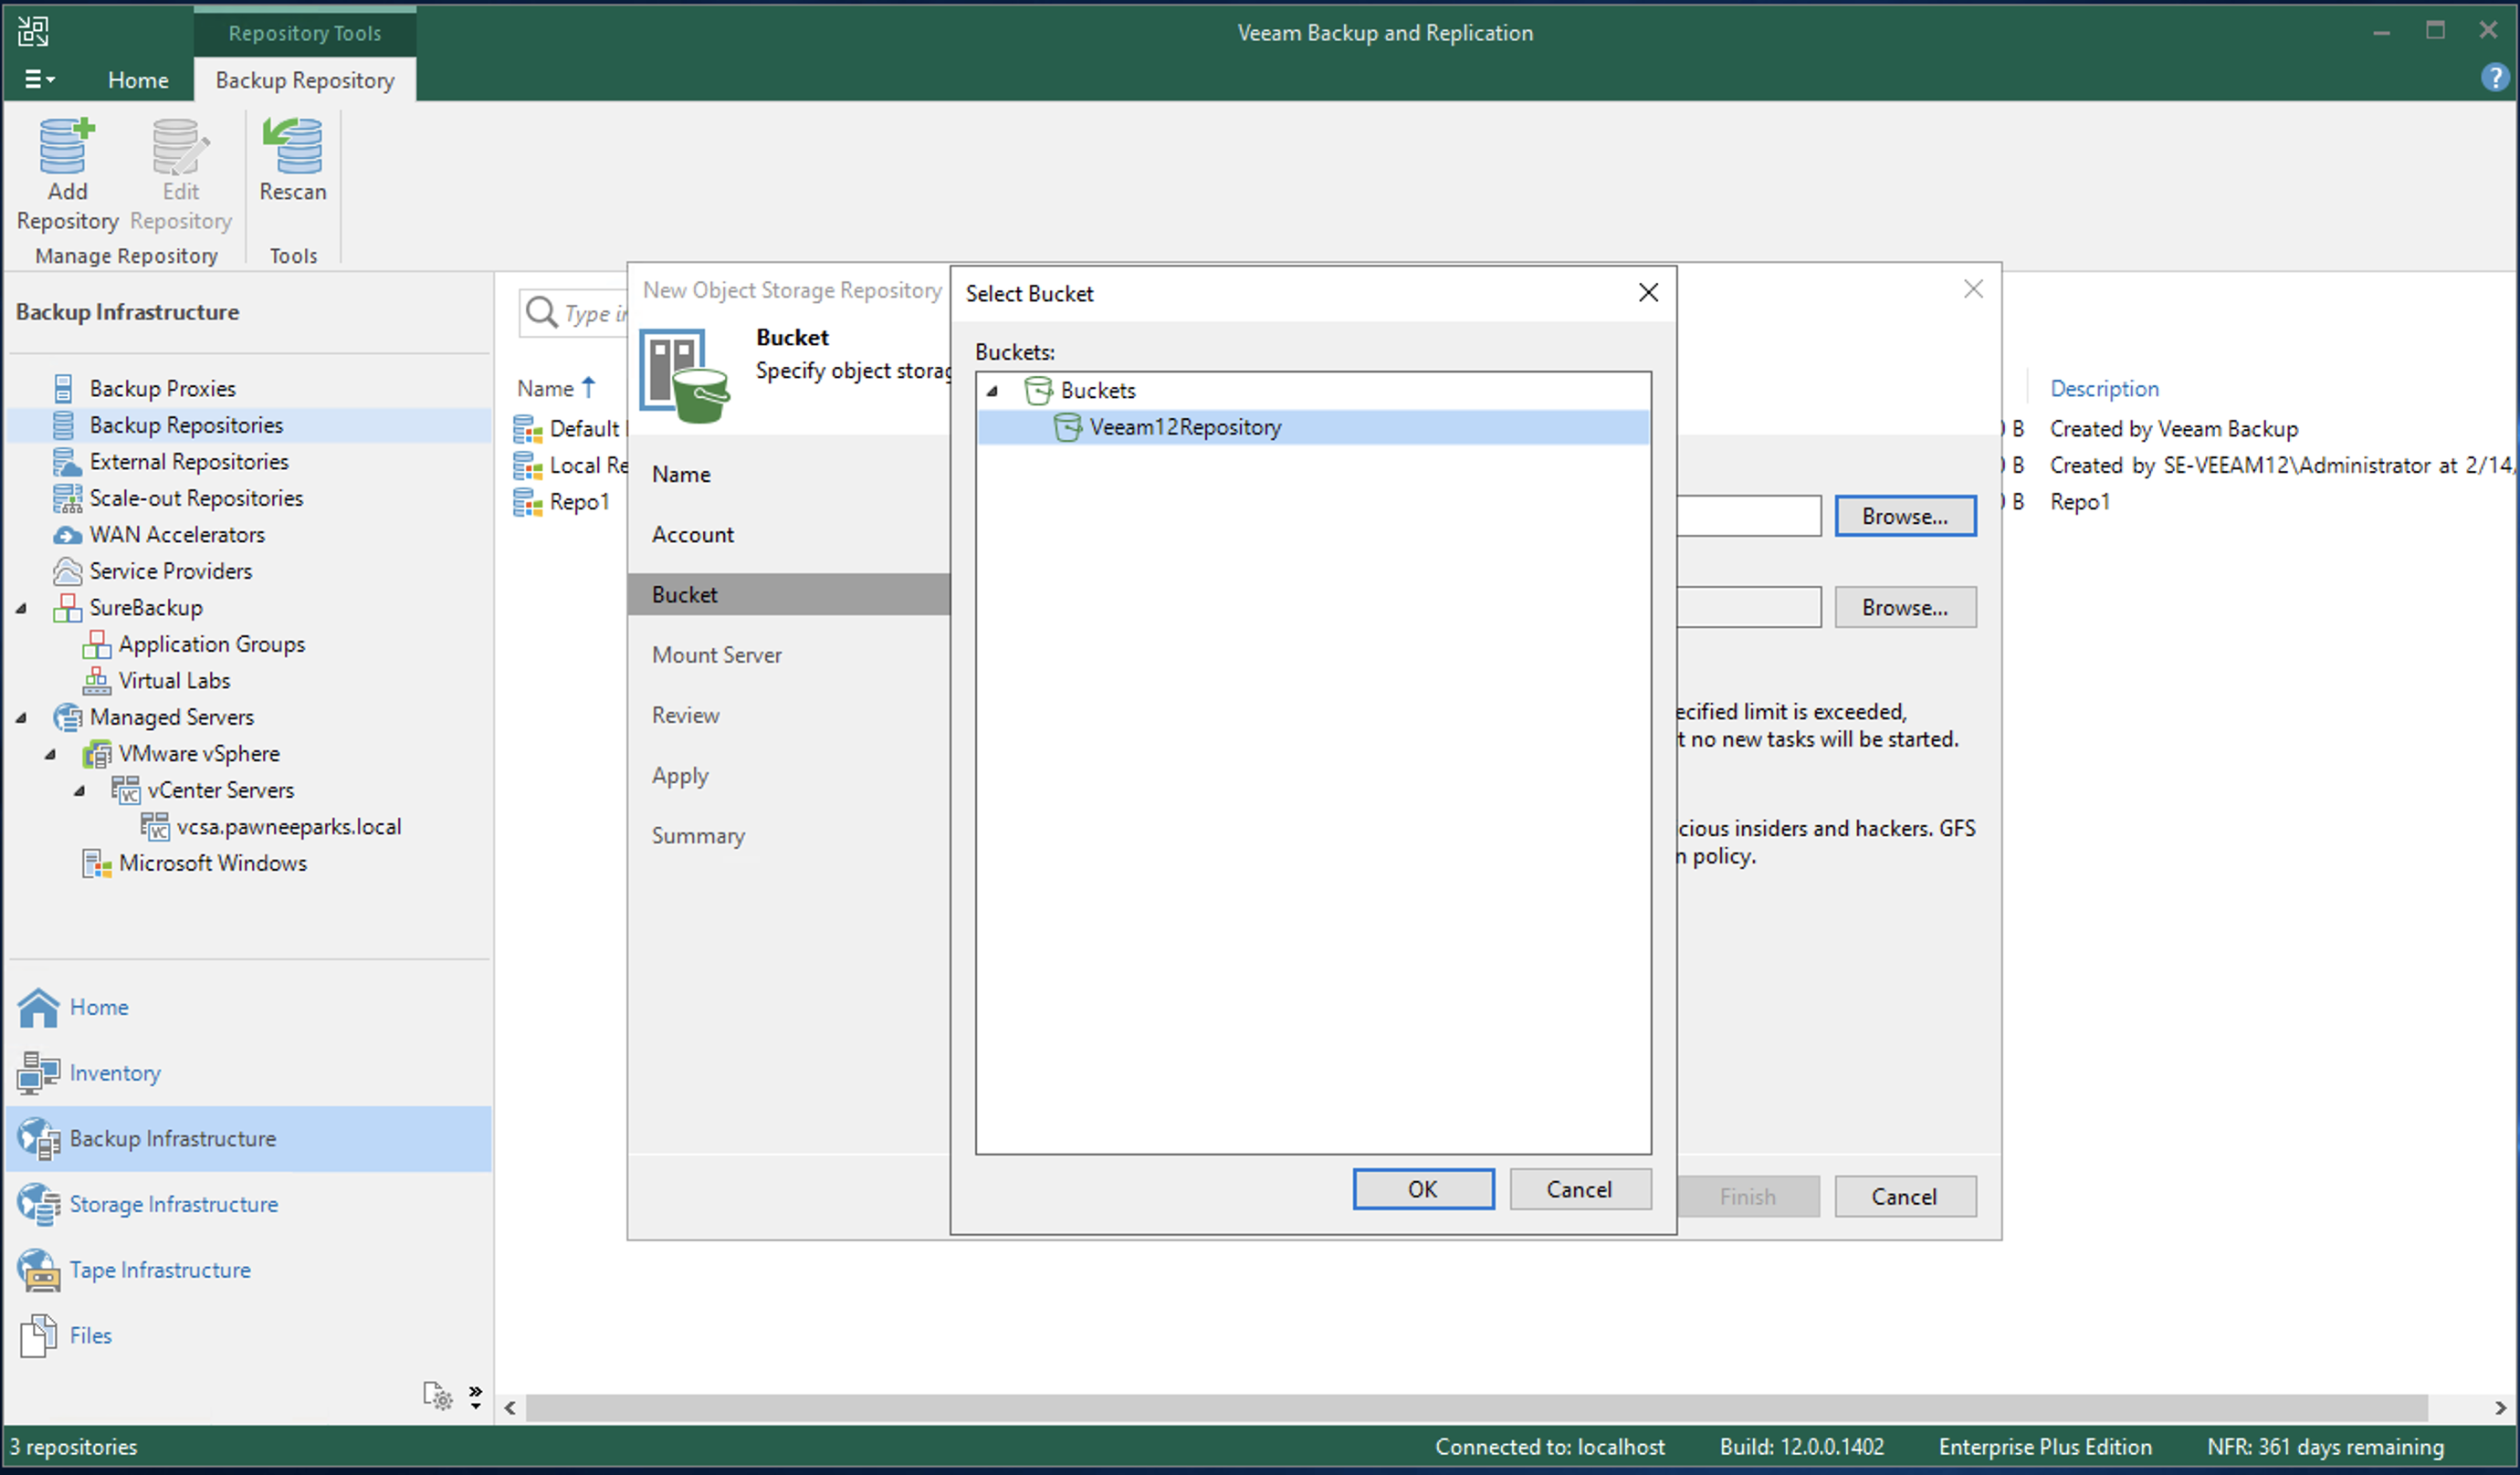The width and height of the screenshot is (2520, 1475).
Task: Confirm bucket selection with OK
Action: coord(1423,1189)
